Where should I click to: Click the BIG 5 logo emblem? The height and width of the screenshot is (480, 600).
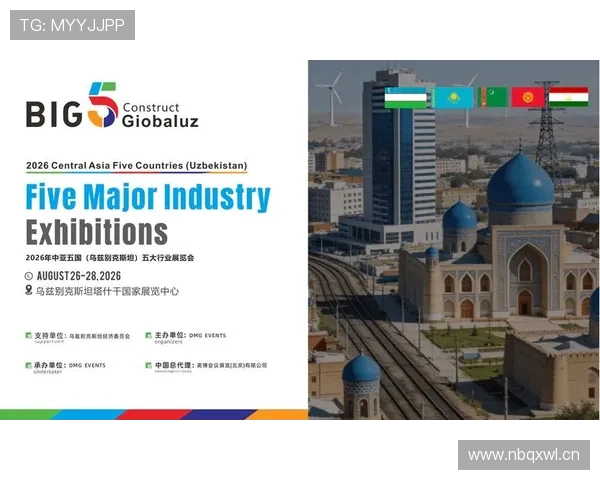pyautogui.click(x=102, y=111)
